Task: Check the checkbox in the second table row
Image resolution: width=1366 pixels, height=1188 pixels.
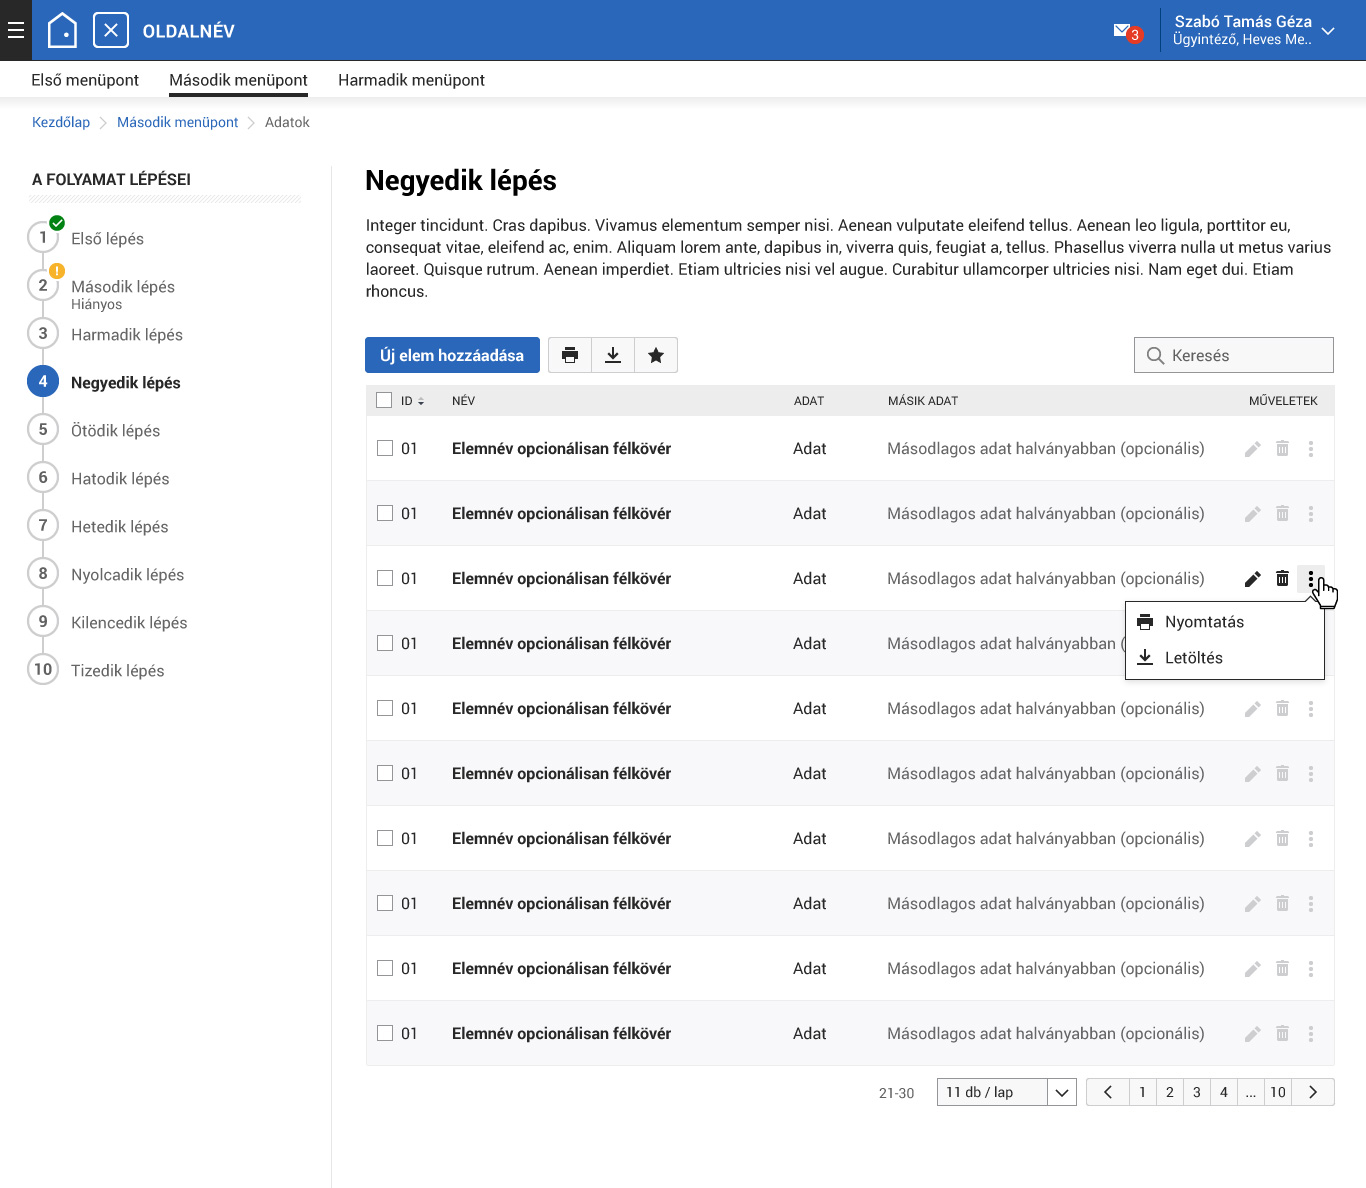Action: 385,513
